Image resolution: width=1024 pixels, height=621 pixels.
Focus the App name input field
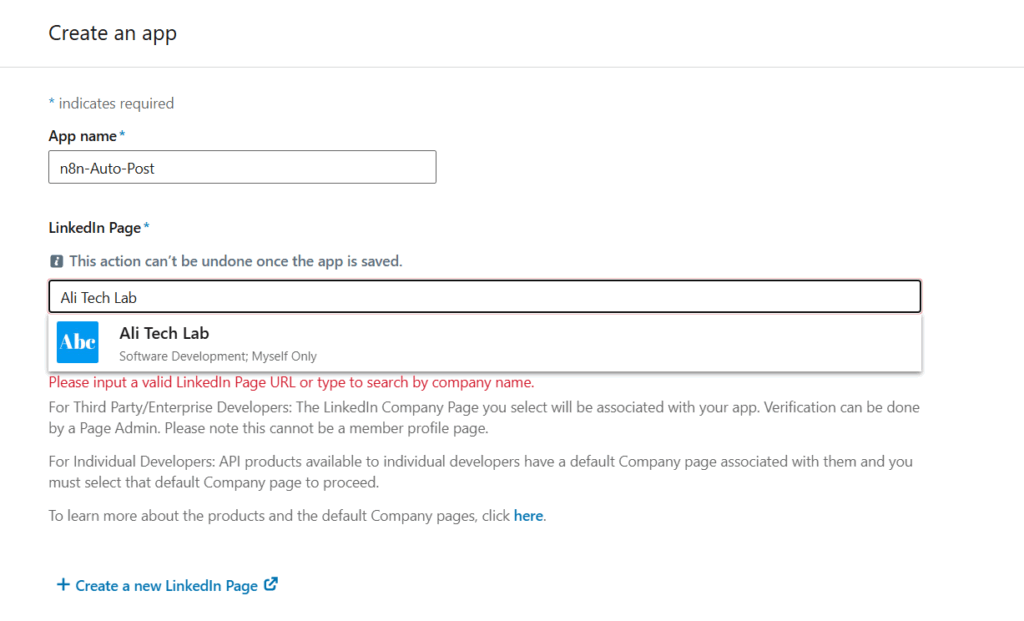(242, 167)
